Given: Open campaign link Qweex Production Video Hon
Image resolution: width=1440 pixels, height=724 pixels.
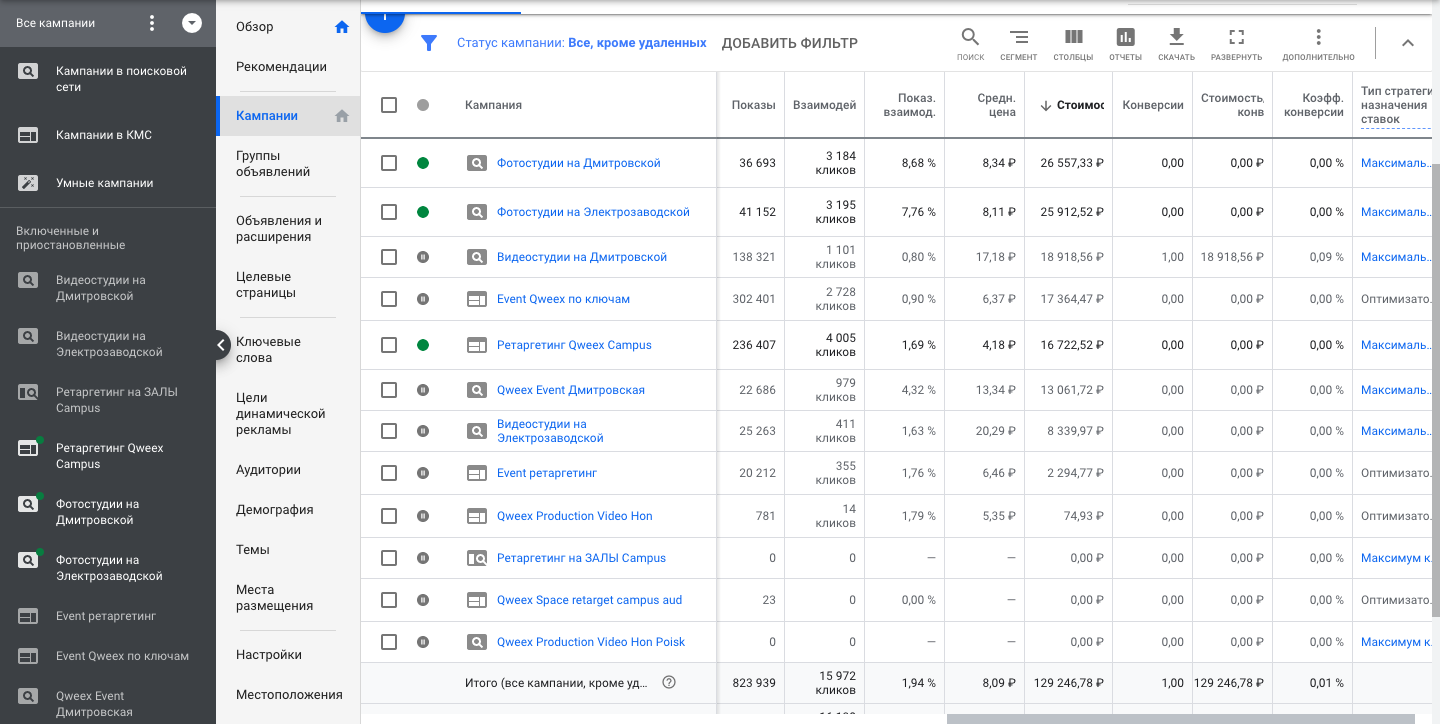Looking at the screenshot, I should point(574,516).
